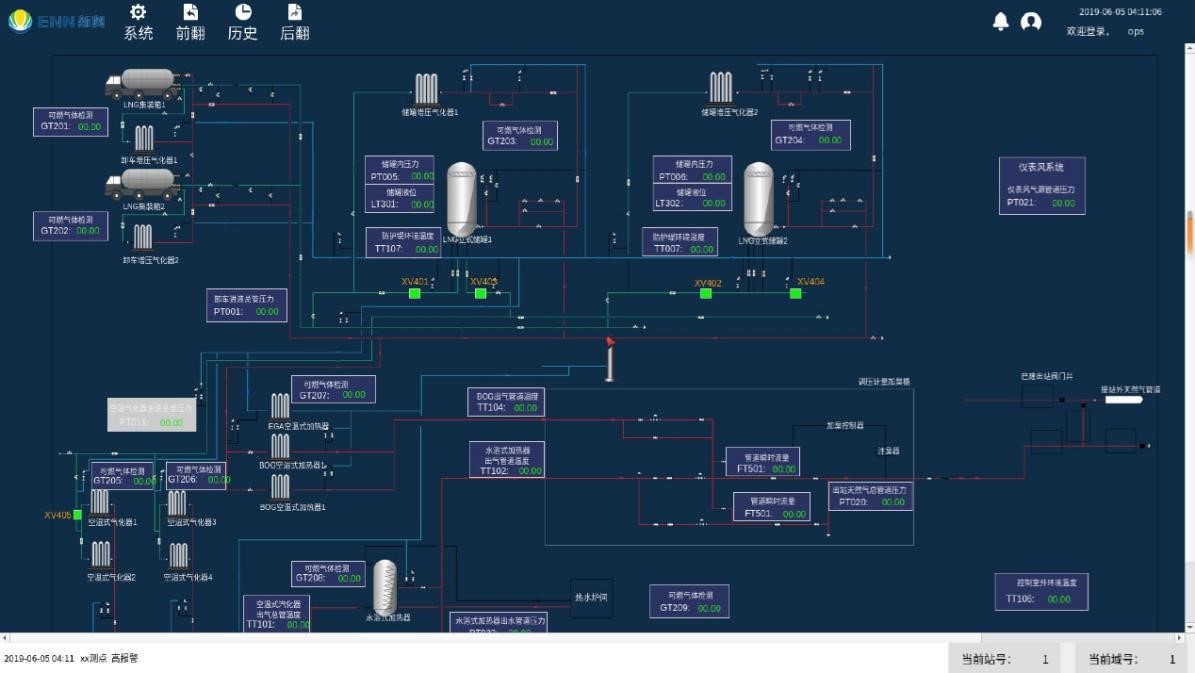
Task: Select the 空温式气化器1 vaporizer
Action: (100, 502)
